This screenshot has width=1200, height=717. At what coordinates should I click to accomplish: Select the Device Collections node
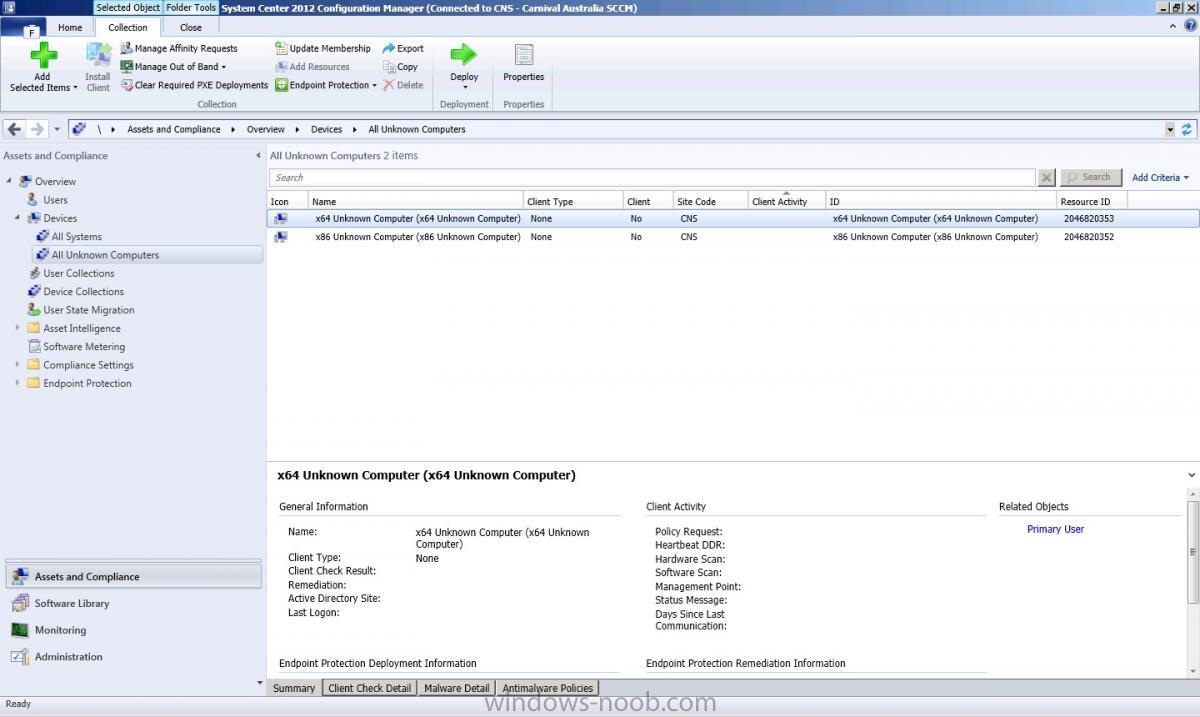click(84, 292)
